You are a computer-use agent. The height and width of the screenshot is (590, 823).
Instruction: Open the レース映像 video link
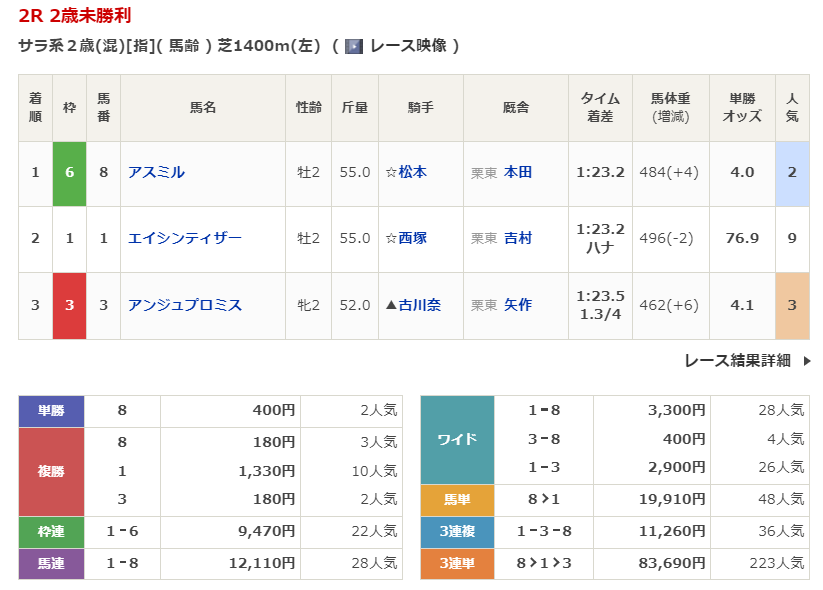(410, 46)
